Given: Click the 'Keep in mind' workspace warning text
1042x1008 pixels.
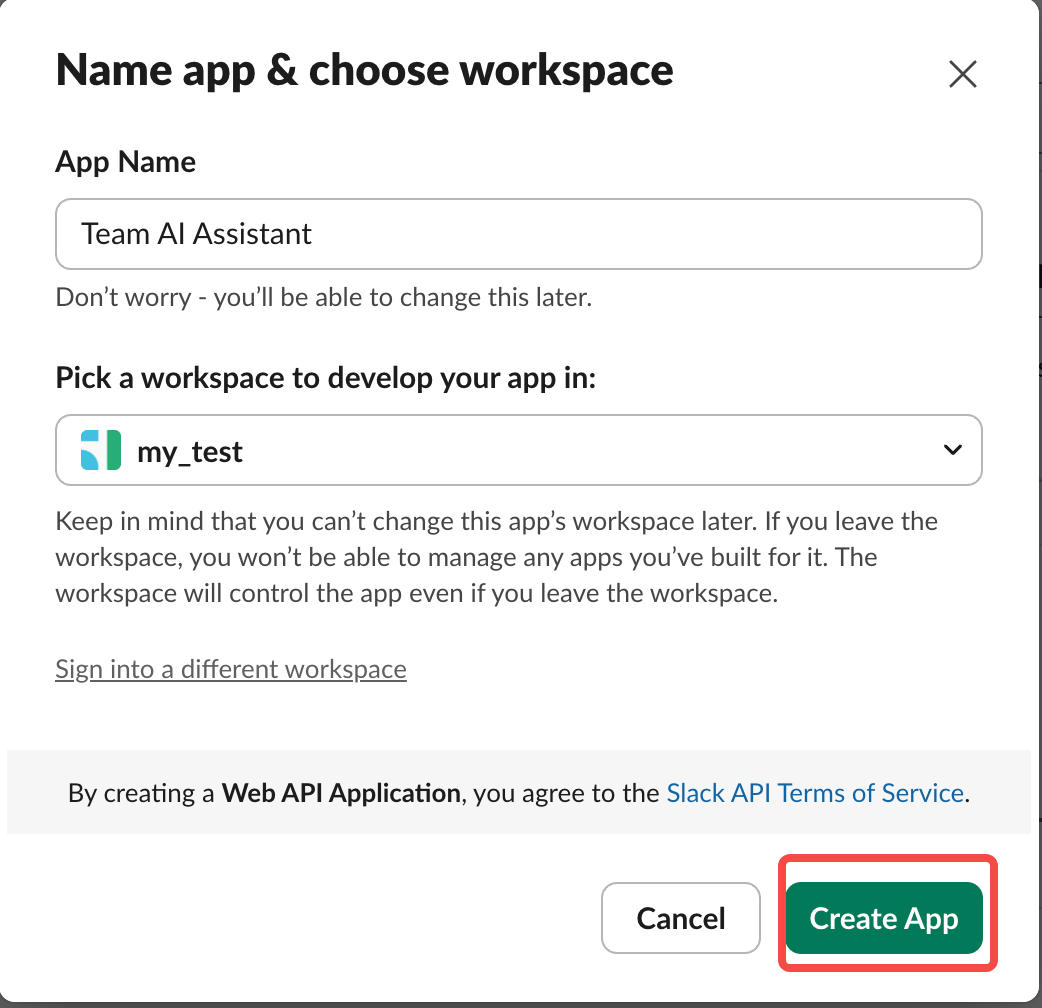Looking at the screenshot, I should [x=496, y=557].
